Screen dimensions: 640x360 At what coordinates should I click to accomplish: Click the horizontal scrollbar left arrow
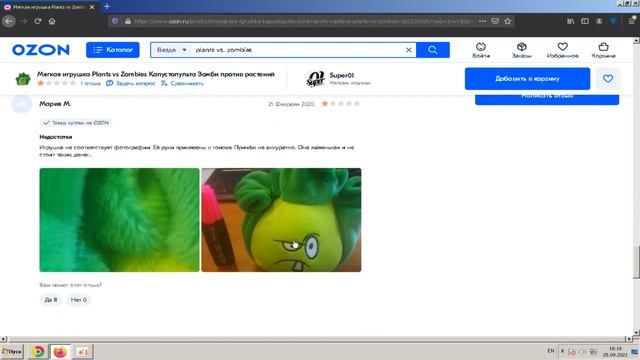(x=3, y=339)
